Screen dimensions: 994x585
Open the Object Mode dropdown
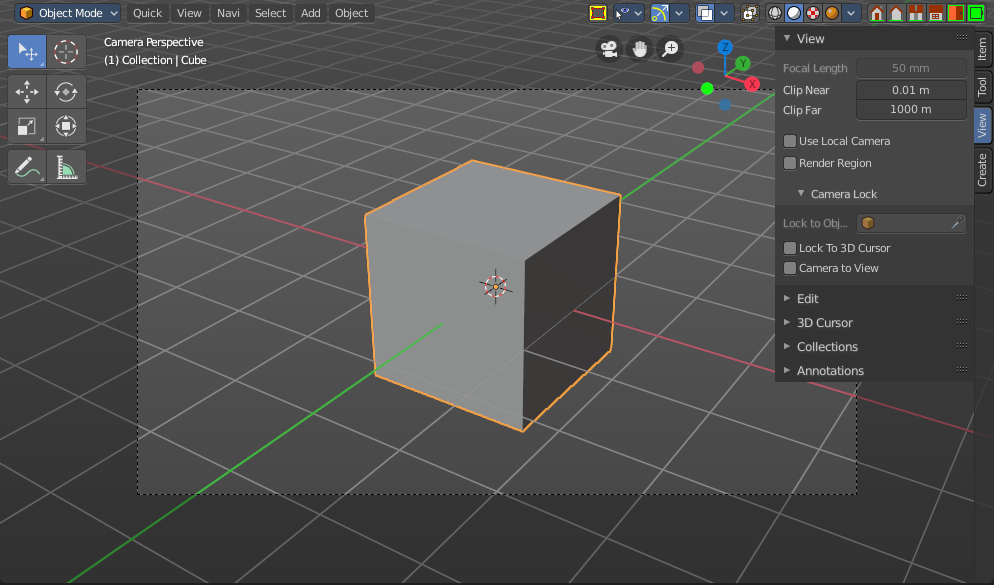coord(68,13)
